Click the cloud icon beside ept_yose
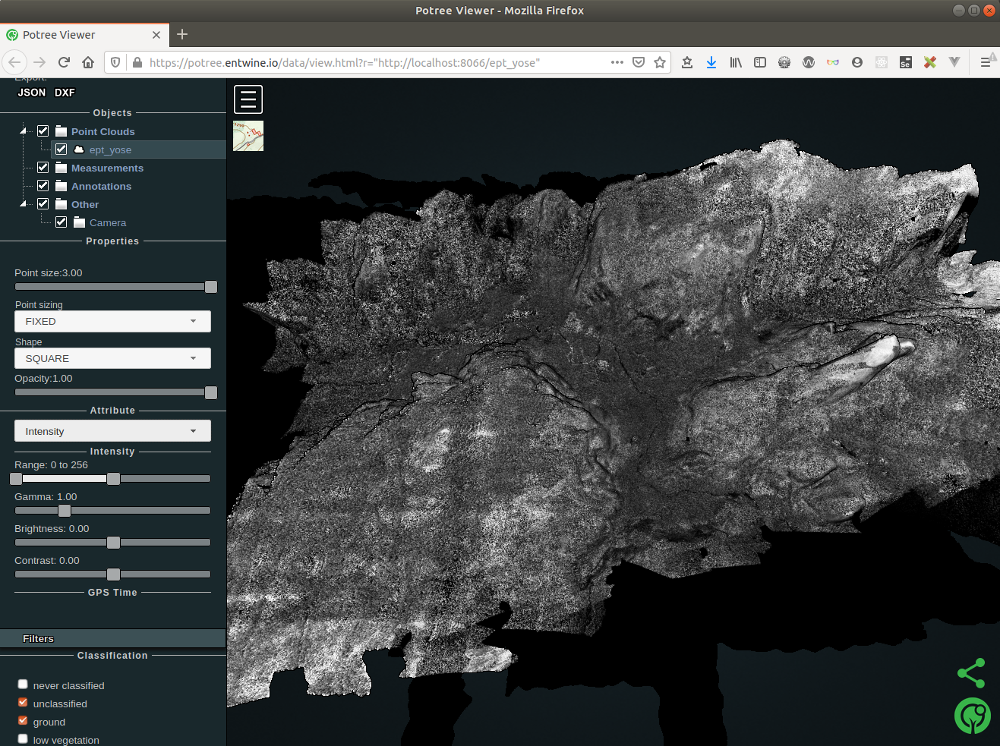Viewport: 1000px width, 746px height. point(79,149)
